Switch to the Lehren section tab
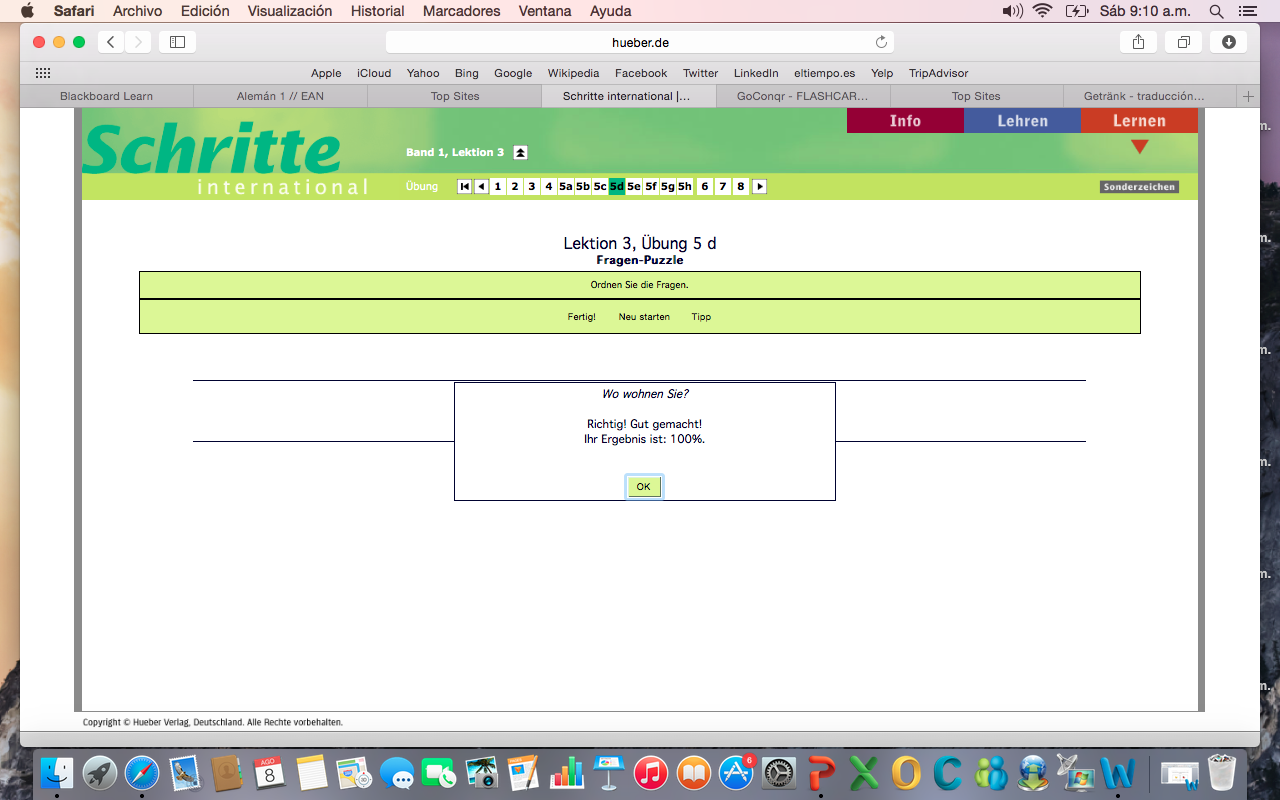 (x=1022, y=120)
